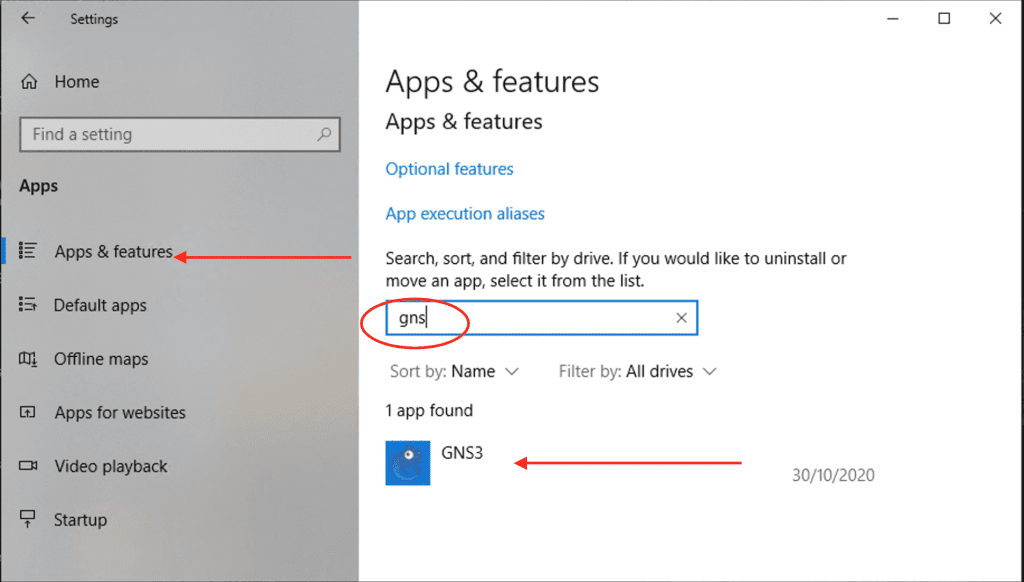The height and width of the screenshot is (582, 1024).
Task: Select Default apps from the sidebar menu
Action: 100,305
